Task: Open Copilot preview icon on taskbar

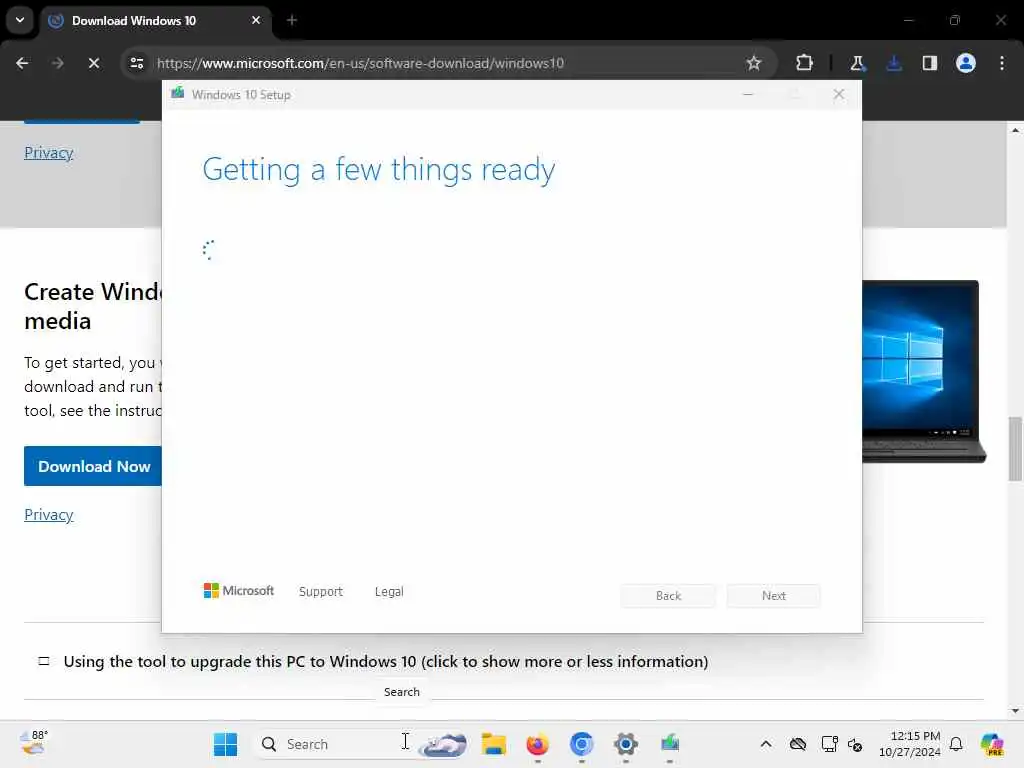Action: coord(992,744)
